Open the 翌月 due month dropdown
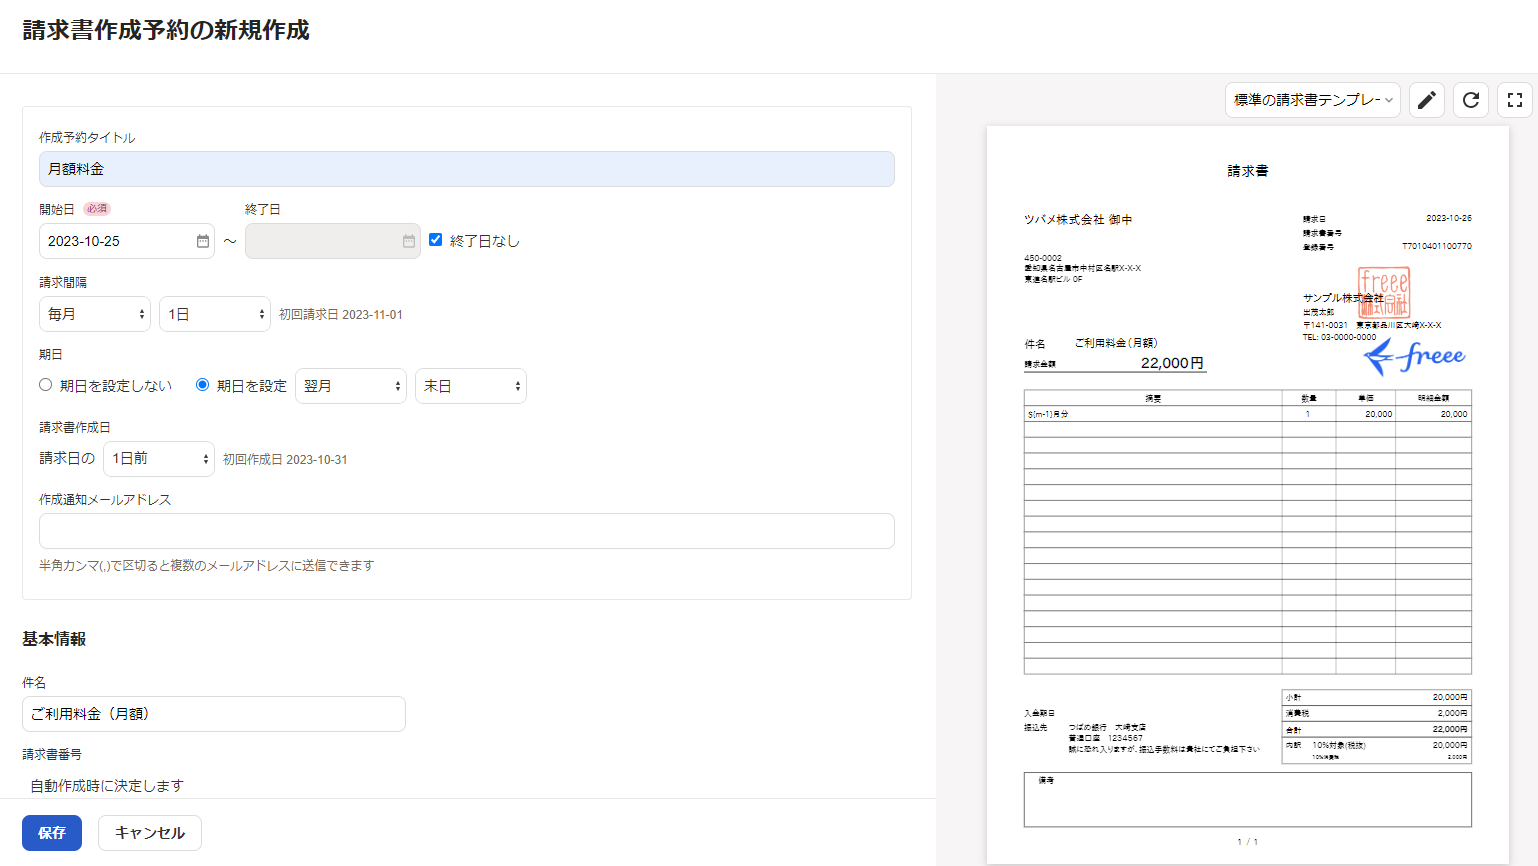Viewport: 1538px width, 866px height. [x=351, y=386]
